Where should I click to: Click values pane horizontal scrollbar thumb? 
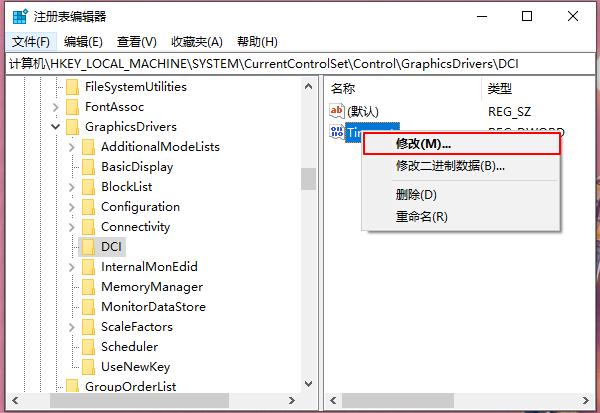[398, 400]
